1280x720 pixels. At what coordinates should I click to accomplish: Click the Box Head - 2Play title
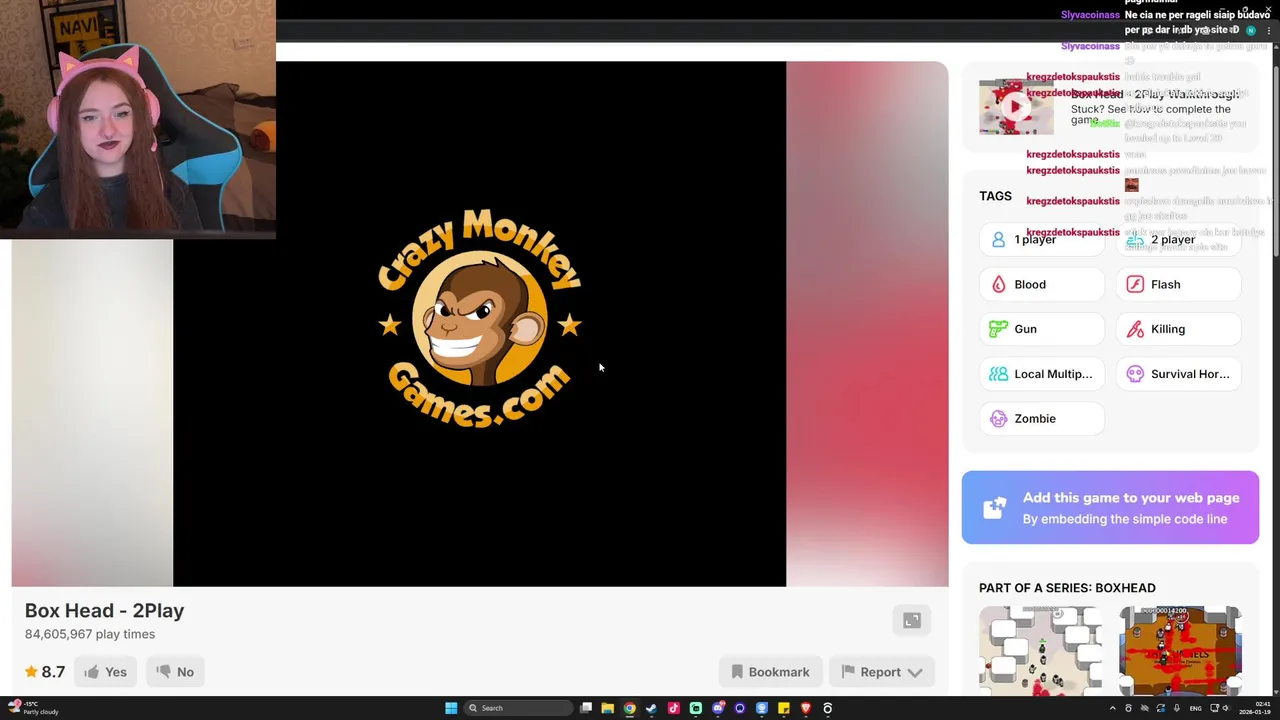click(x=104, y=611)
